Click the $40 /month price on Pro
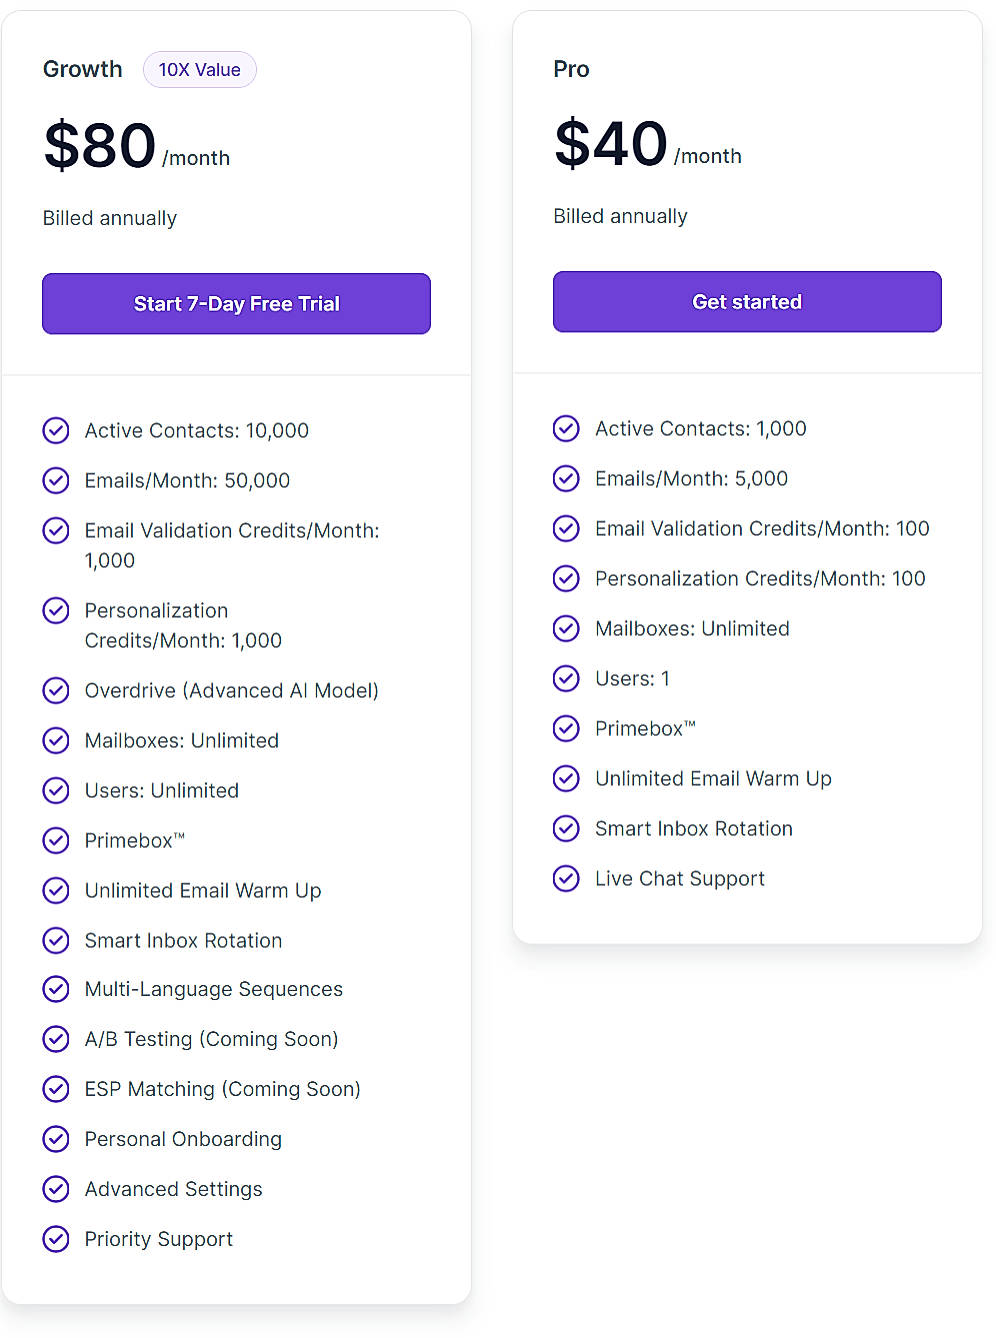 (611, 143)
